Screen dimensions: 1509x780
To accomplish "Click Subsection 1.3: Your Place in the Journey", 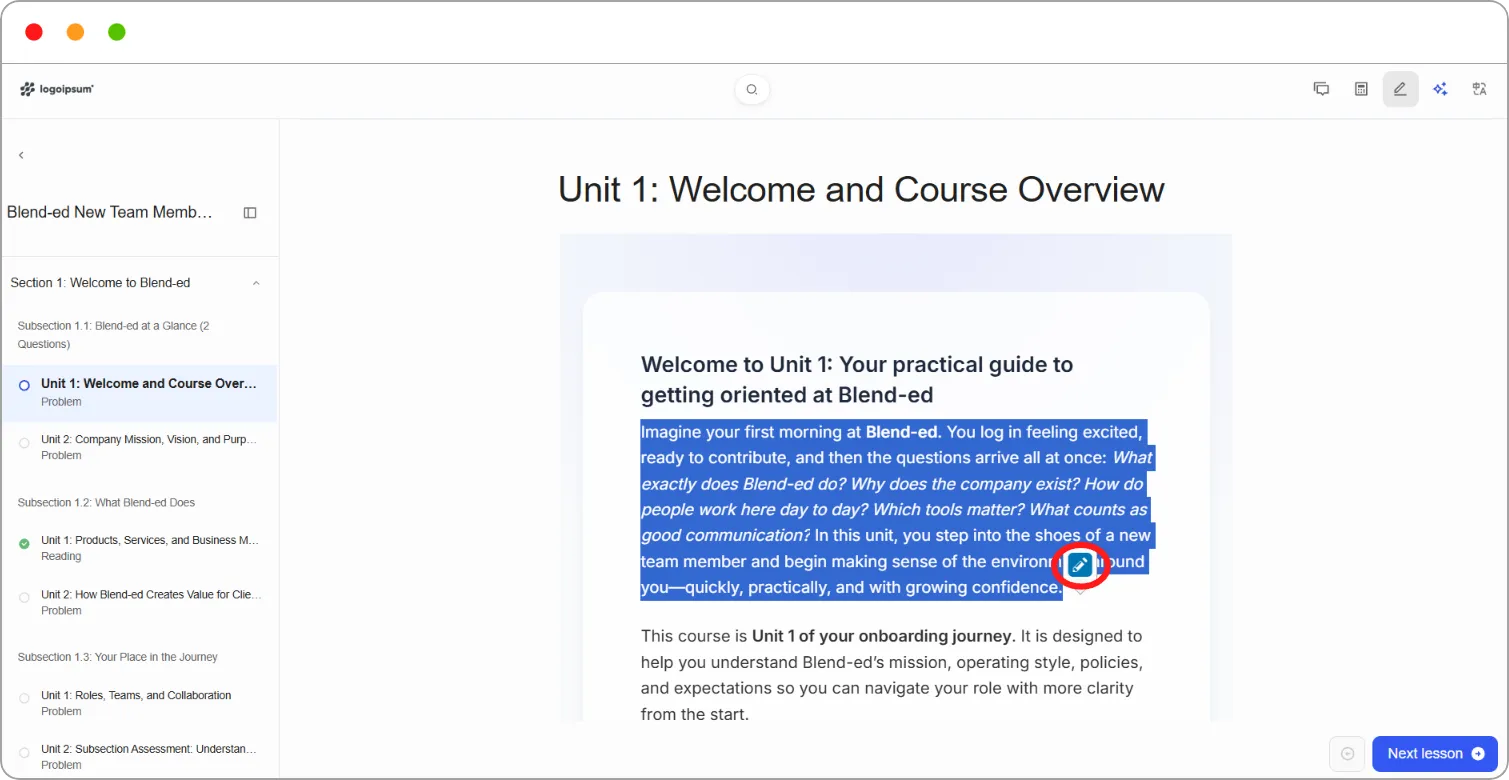I will coord(117,657).
